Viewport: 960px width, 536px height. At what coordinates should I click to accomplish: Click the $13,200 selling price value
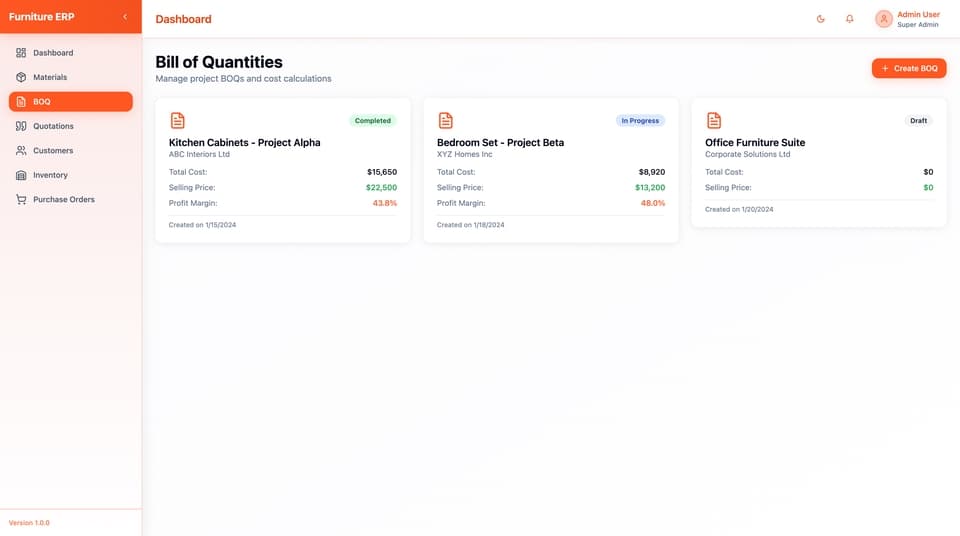pyautogui.click(x=650, y=187)
